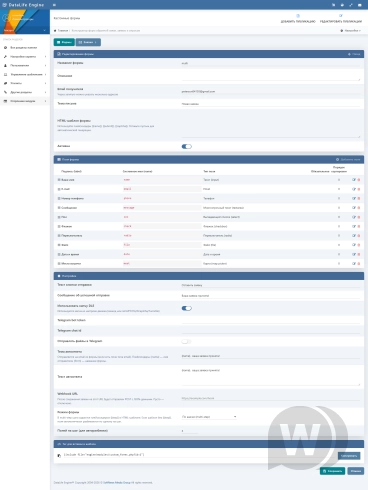
Task: Edit the date and time field row
Action: 354,254
